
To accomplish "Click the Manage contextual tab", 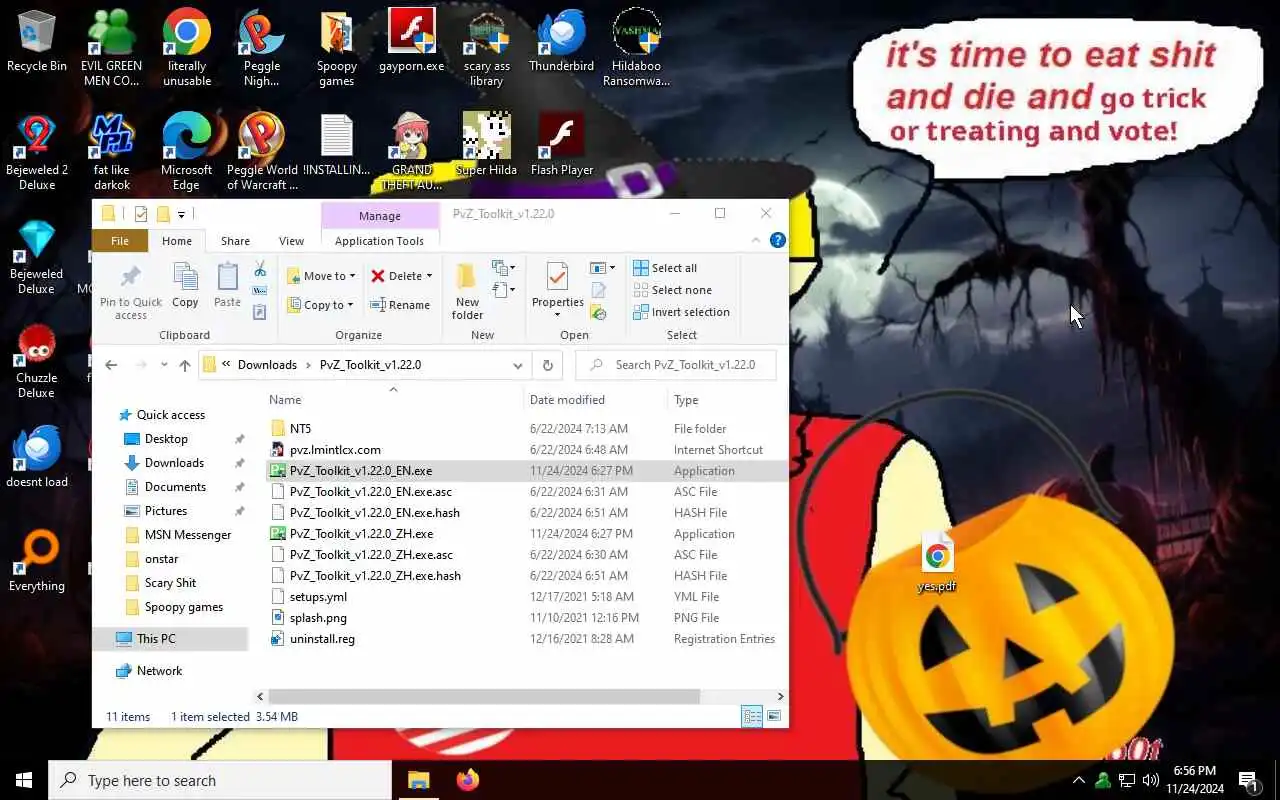I will pyautogui.click(x=380, y=215).
